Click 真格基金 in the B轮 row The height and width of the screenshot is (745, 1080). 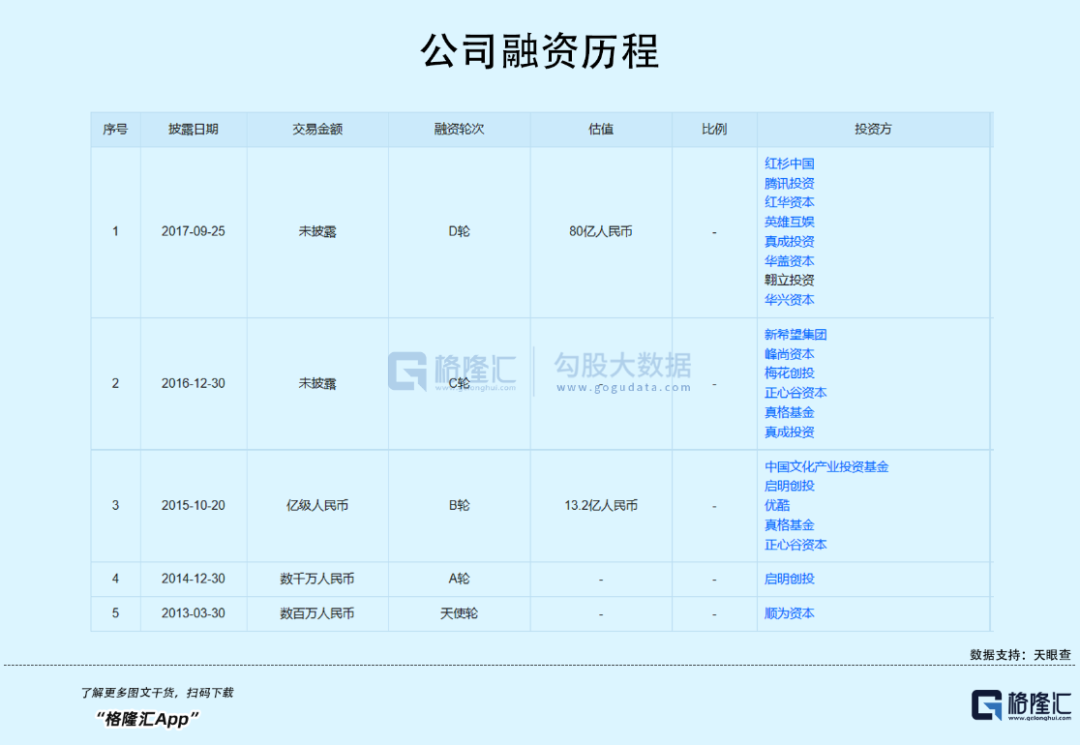click(789, 525)
